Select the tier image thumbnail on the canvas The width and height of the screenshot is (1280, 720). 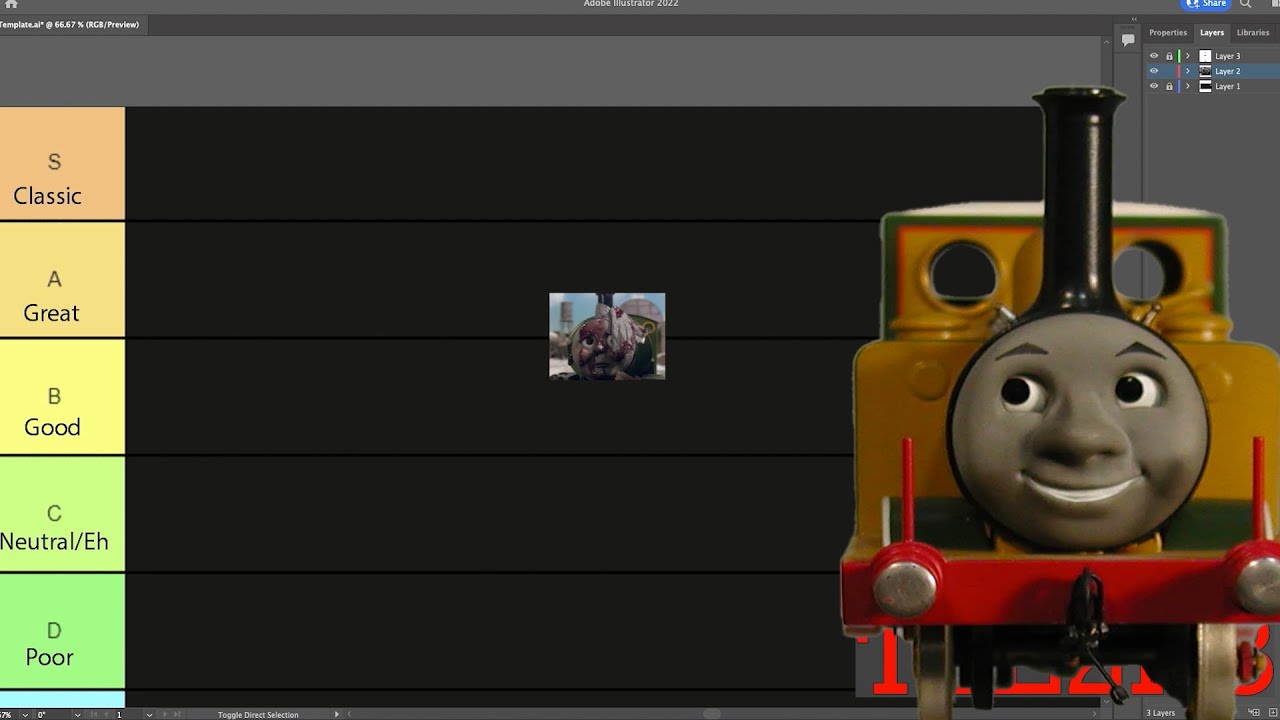607,336
